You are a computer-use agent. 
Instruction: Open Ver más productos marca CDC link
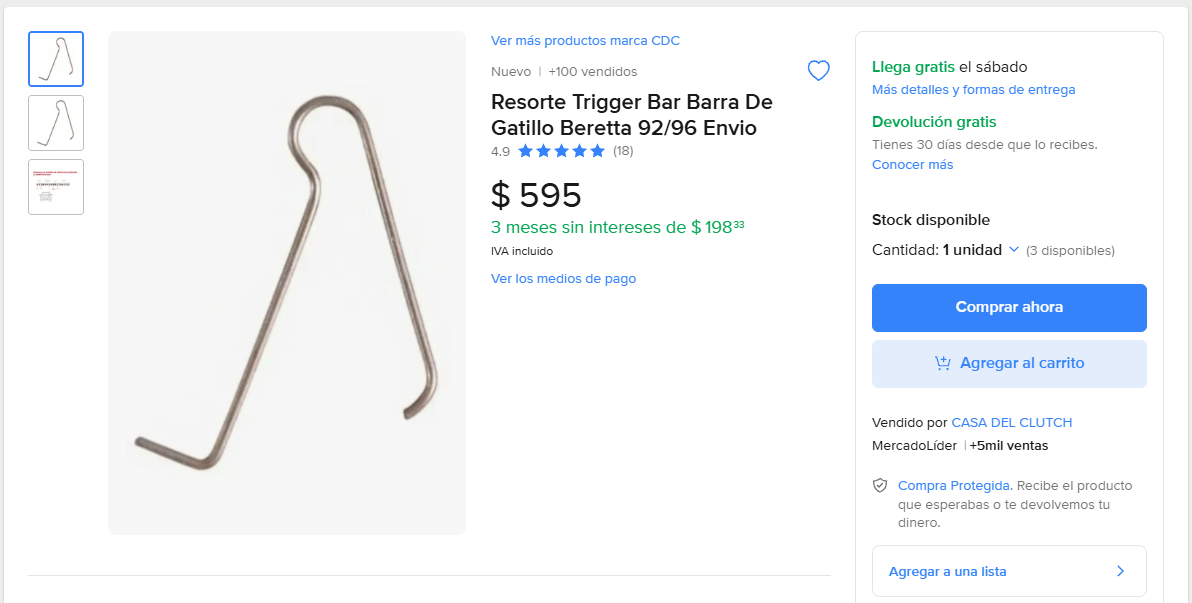point(585,41)
